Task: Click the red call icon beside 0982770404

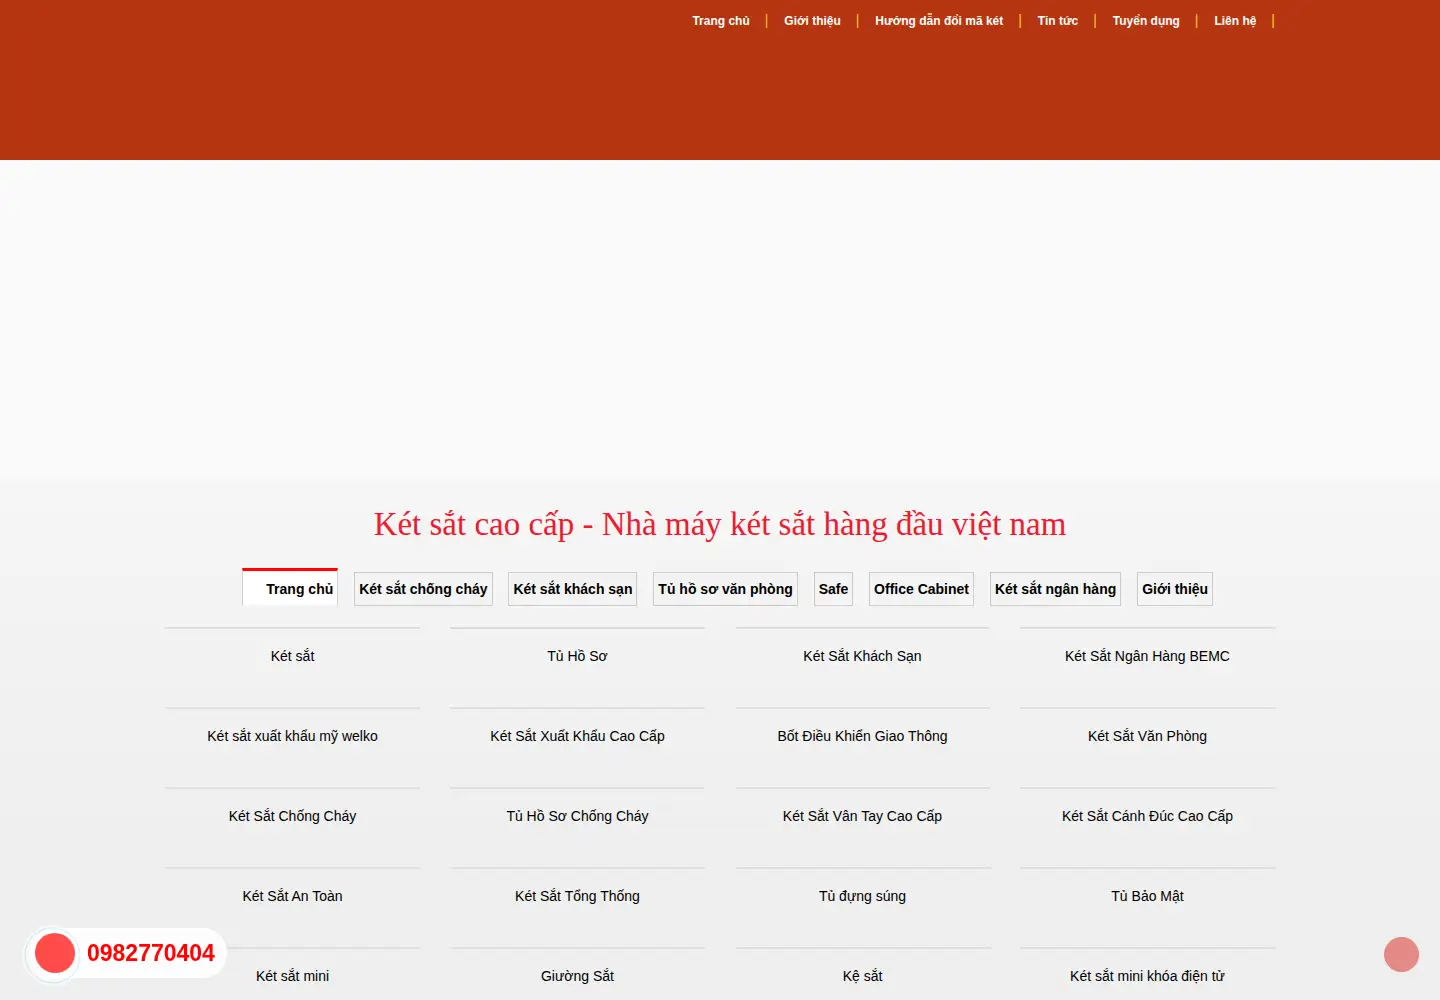Action: point(55,953)
